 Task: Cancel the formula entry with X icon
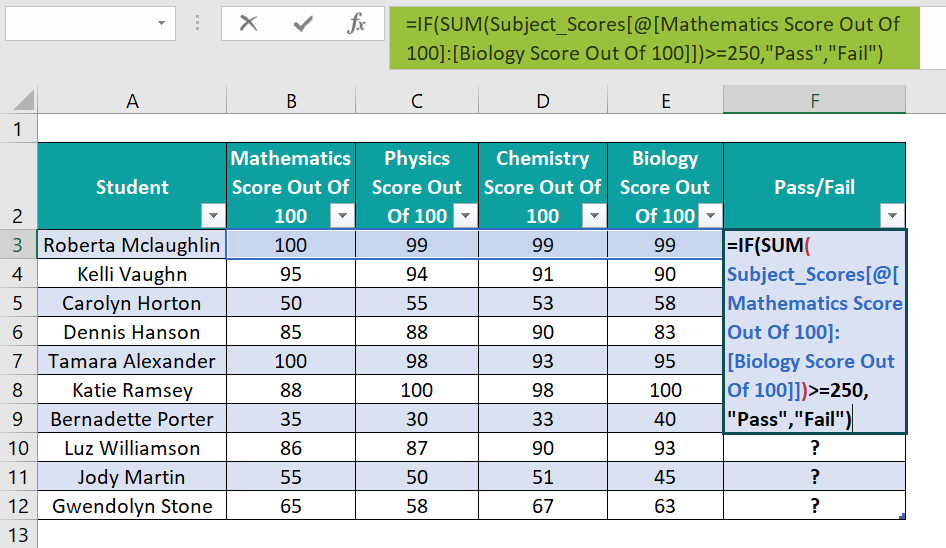point(248,24)
